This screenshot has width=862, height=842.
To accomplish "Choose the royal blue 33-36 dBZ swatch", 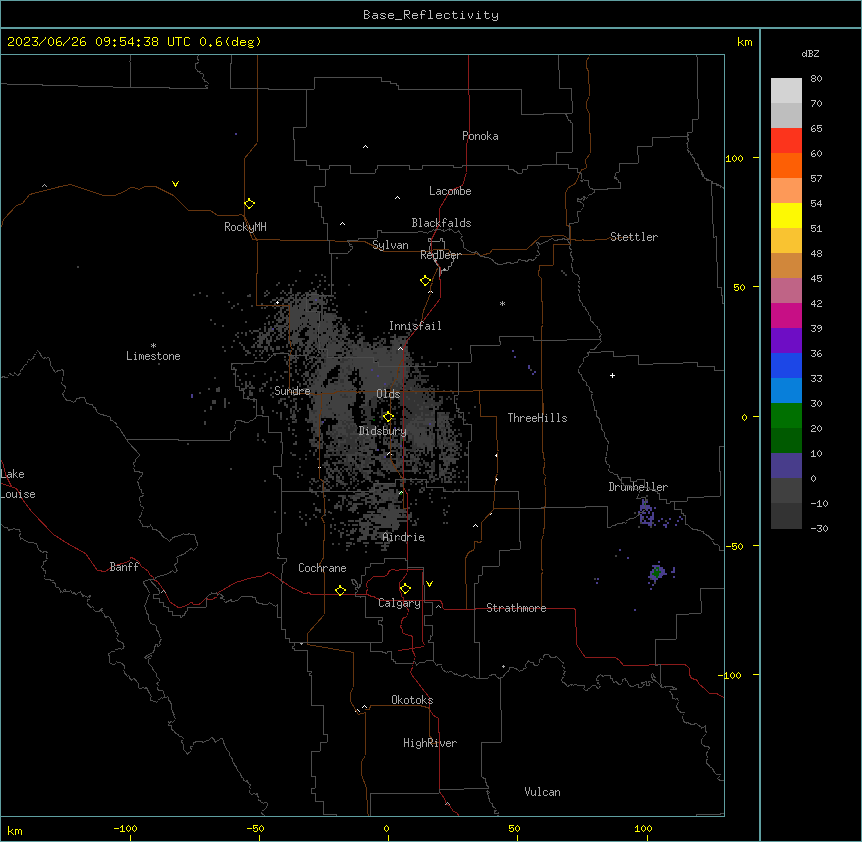I will (786, 365).
